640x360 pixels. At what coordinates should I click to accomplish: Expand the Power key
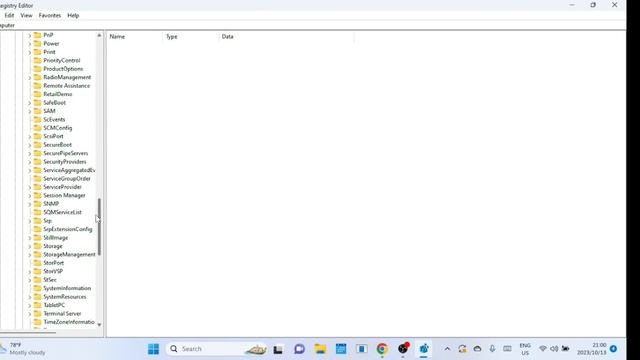coord(29,44)
